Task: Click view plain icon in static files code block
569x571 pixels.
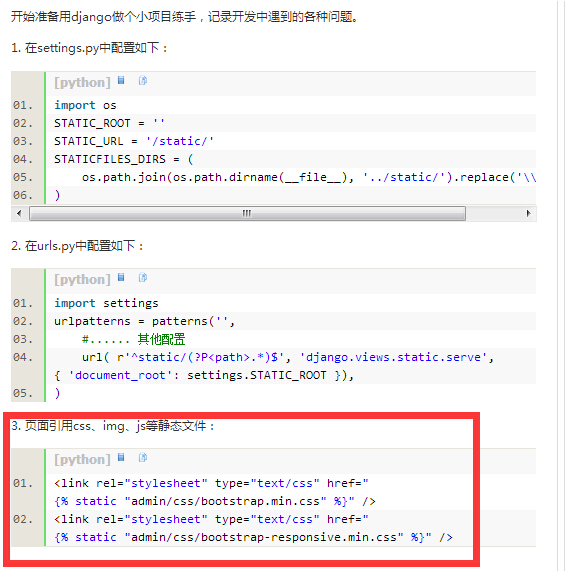Action: tap(121, 457)
